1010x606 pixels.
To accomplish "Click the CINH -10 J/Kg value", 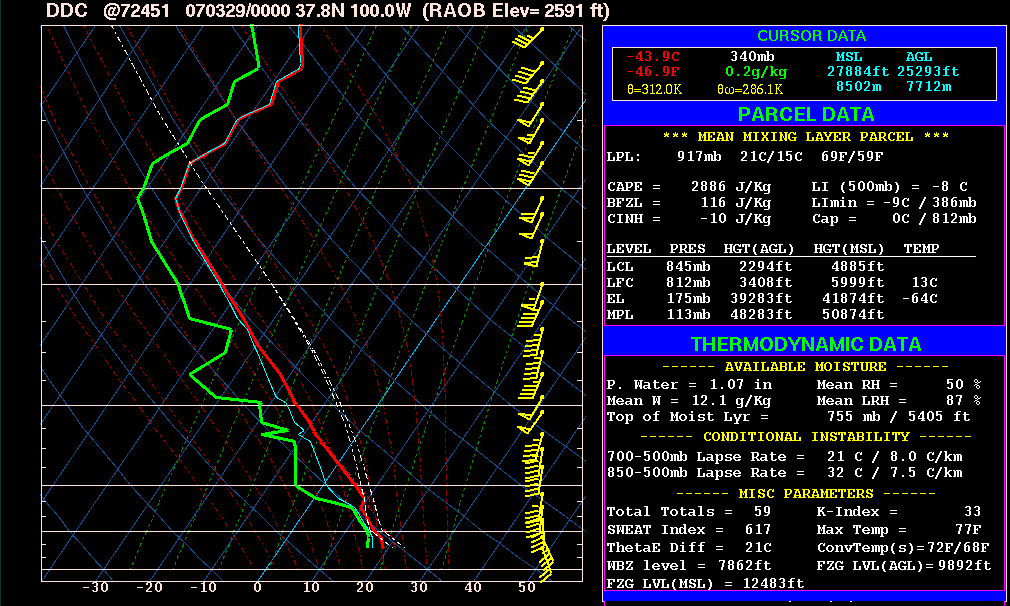I will coord(736,219).
